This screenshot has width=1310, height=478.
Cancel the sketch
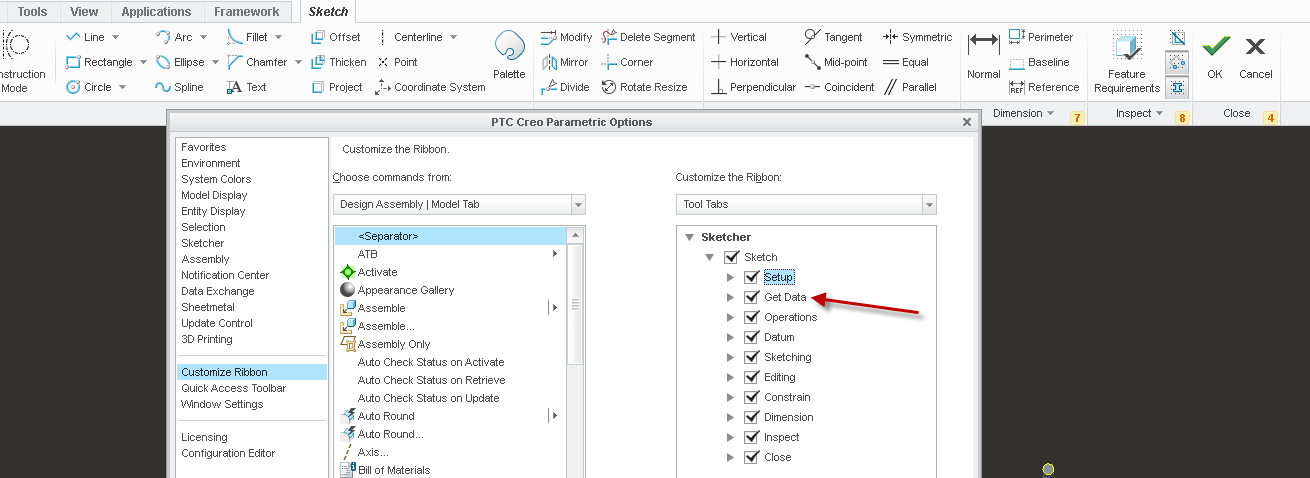coord(1256,55)
